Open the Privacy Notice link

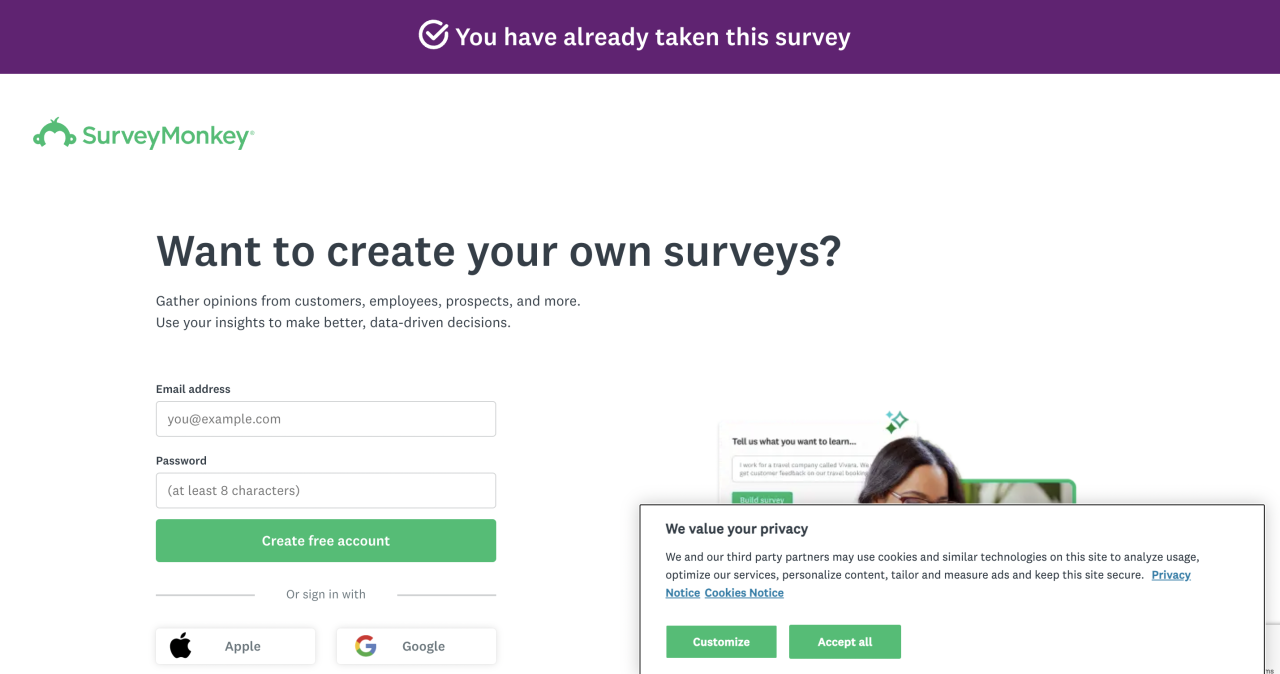[1170, 575]
